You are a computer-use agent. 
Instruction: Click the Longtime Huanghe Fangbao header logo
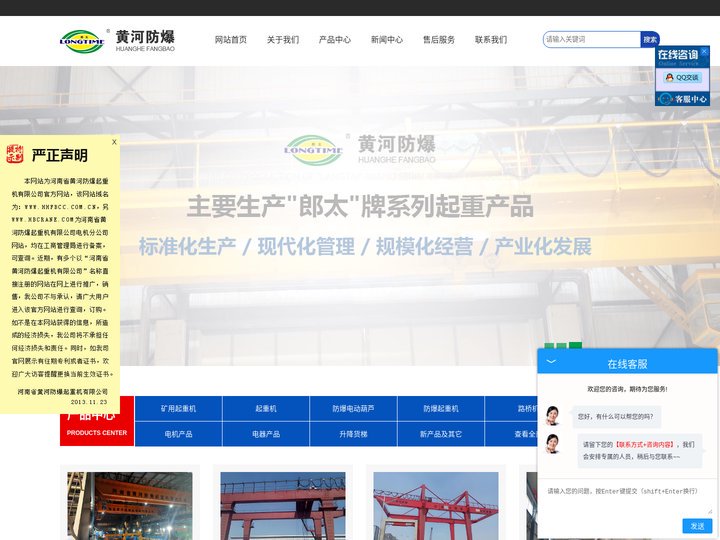click(118, 41)
